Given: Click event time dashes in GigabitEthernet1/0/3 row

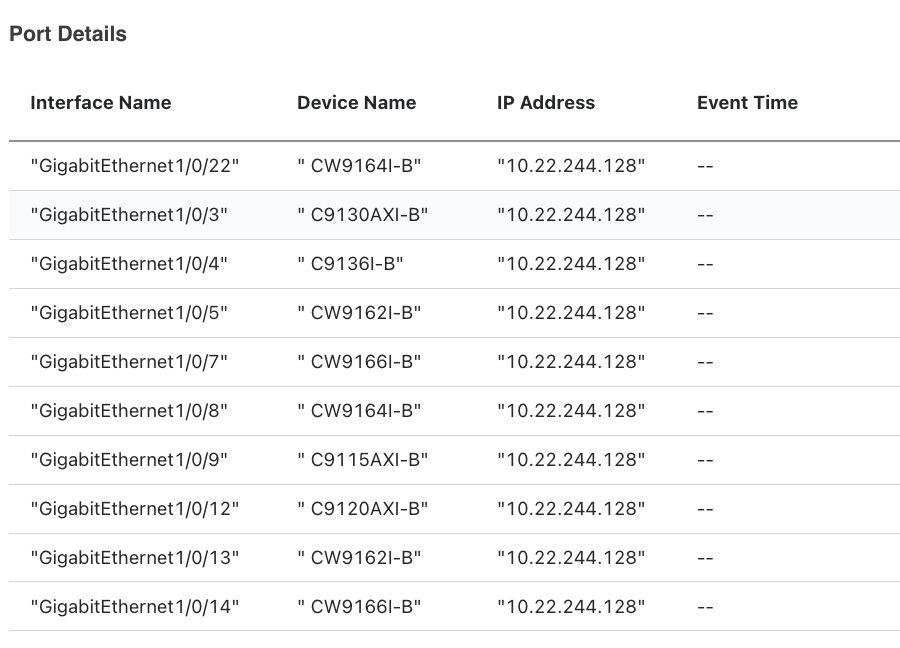Looking at the screenshot, I should tap(705, 216).
